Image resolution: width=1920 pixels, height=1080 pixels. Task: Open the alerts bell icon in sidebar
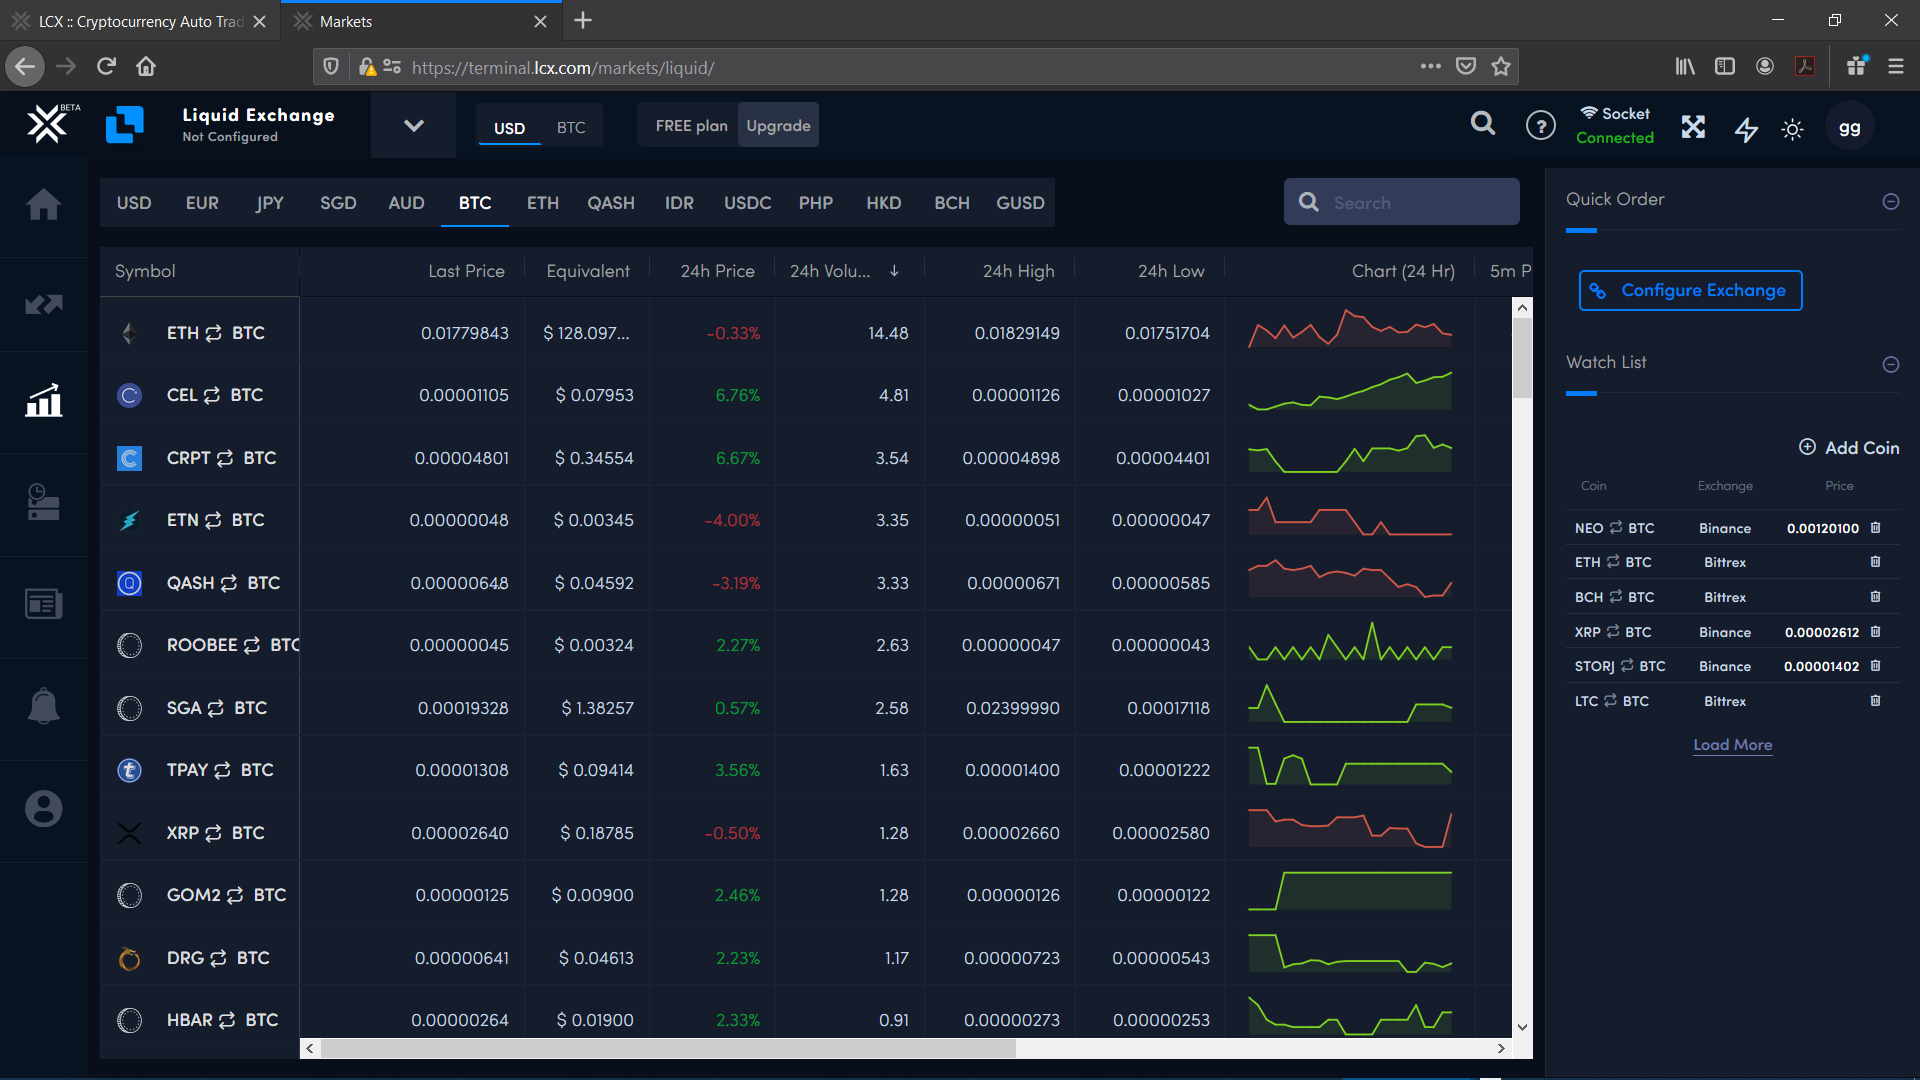pyautogui.click(x=43, y=706)
